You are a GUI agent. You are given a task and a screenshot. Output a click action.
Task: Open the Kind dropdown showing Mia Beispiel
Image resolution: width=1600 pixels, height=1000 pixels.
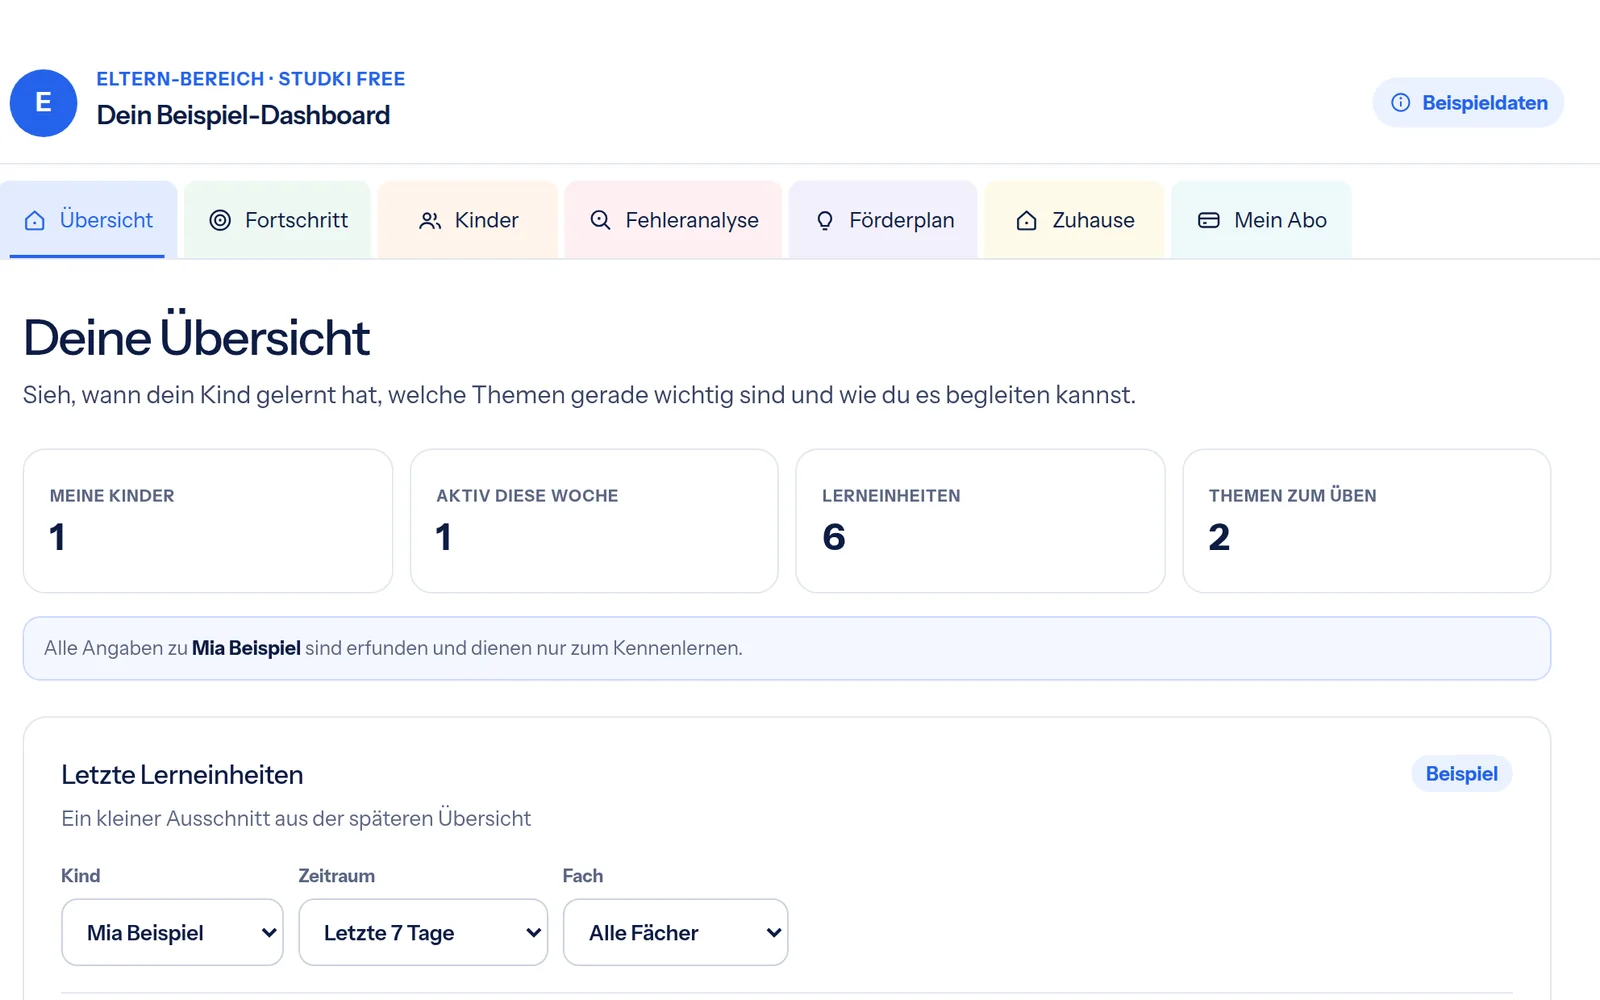[172, 932]
